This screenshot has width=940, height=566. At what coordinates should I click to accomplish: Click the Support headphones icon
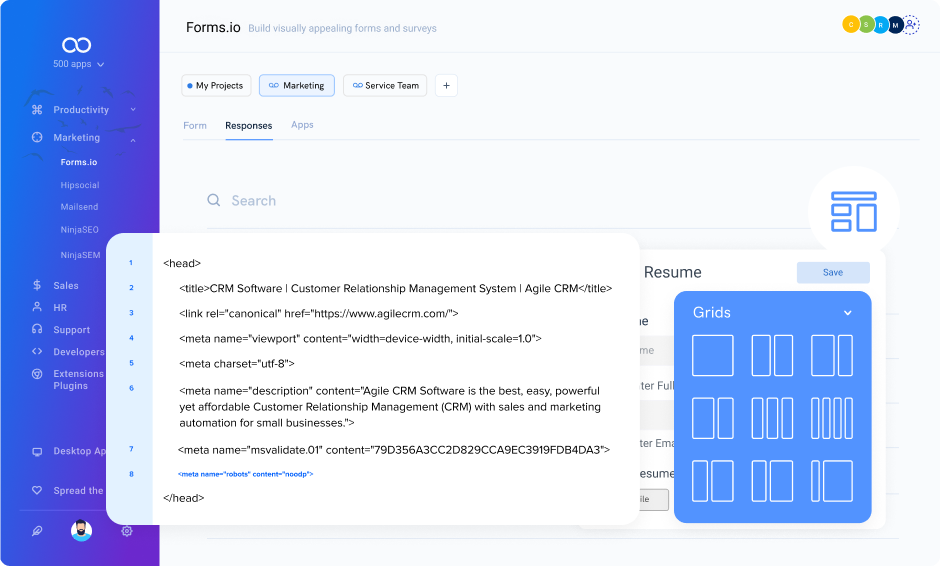click(37, 330)
